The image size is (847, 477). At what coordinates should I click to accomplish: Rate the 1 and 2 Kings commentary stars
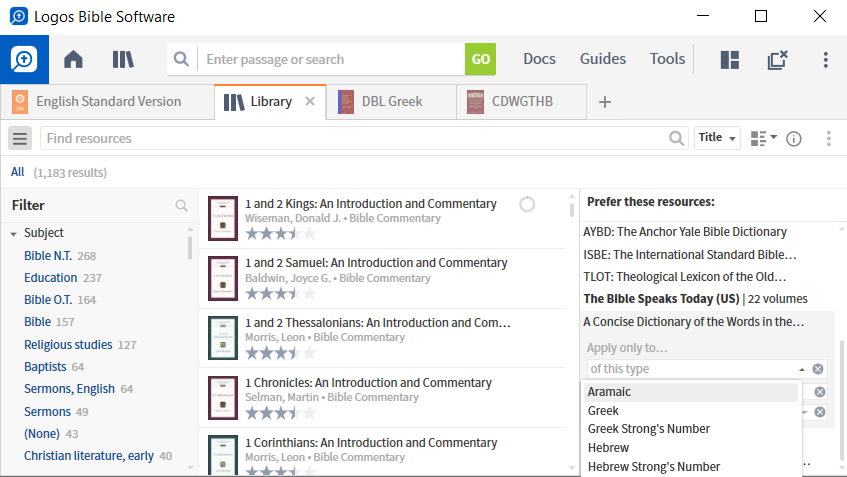click(x=280, y=233)
